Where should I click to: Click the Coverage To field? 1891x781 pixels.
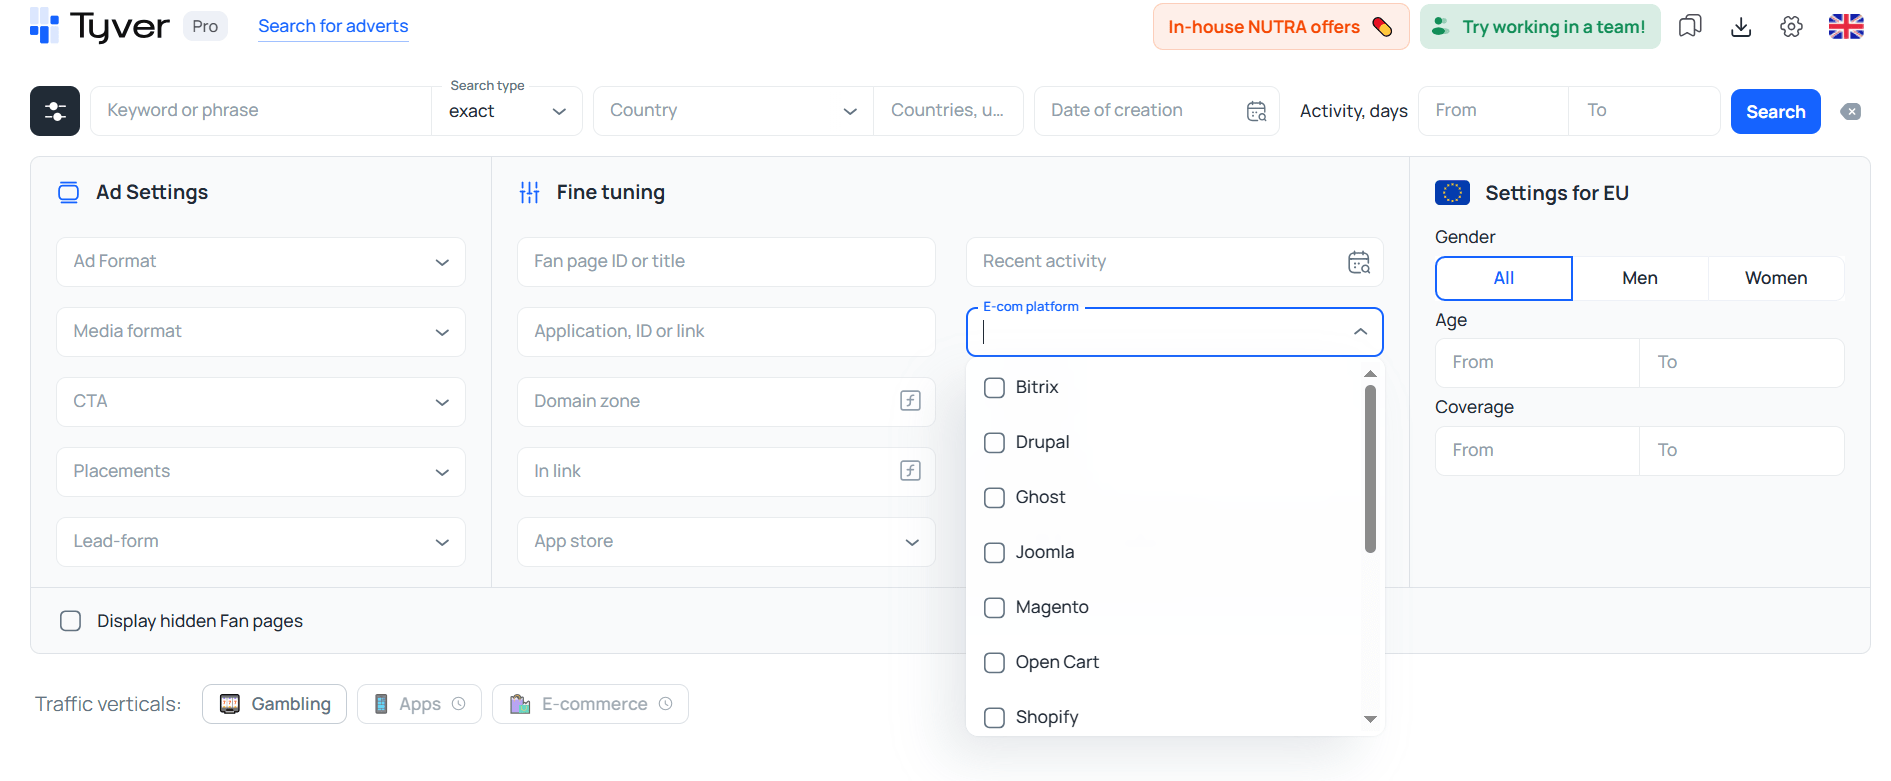click(x=1742, y=451)
